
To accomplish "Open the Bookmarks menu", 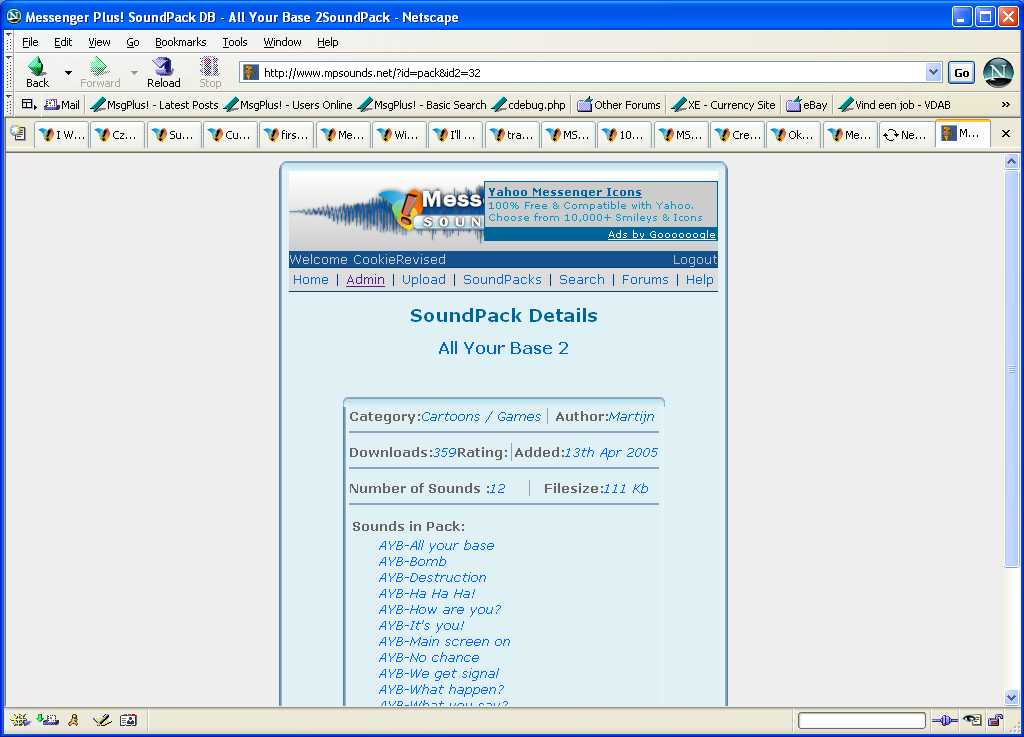I will 180,42.
